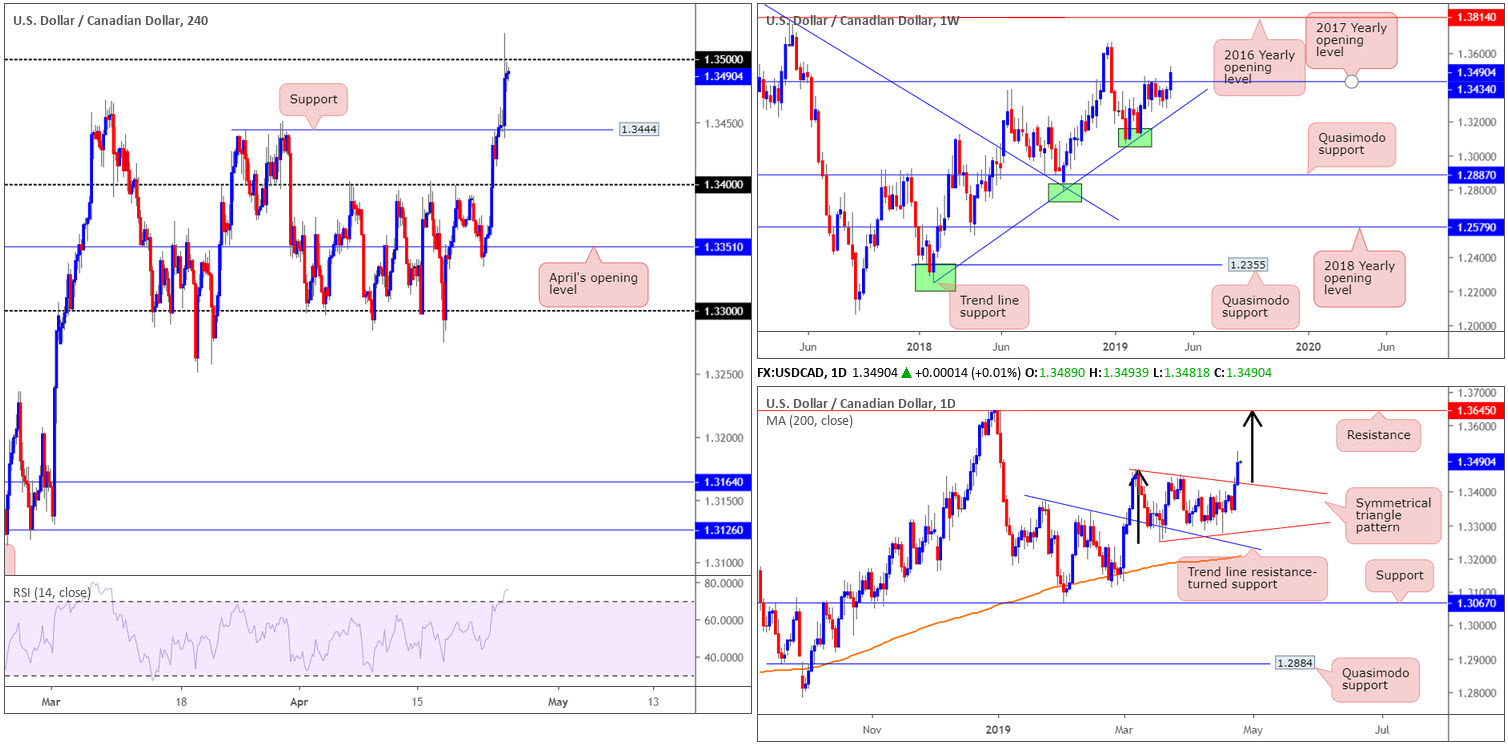Click the 1.31260 price tag on 240 chart
The image size is (1508, 744).
pyautogui.click(x=723, y=530)
